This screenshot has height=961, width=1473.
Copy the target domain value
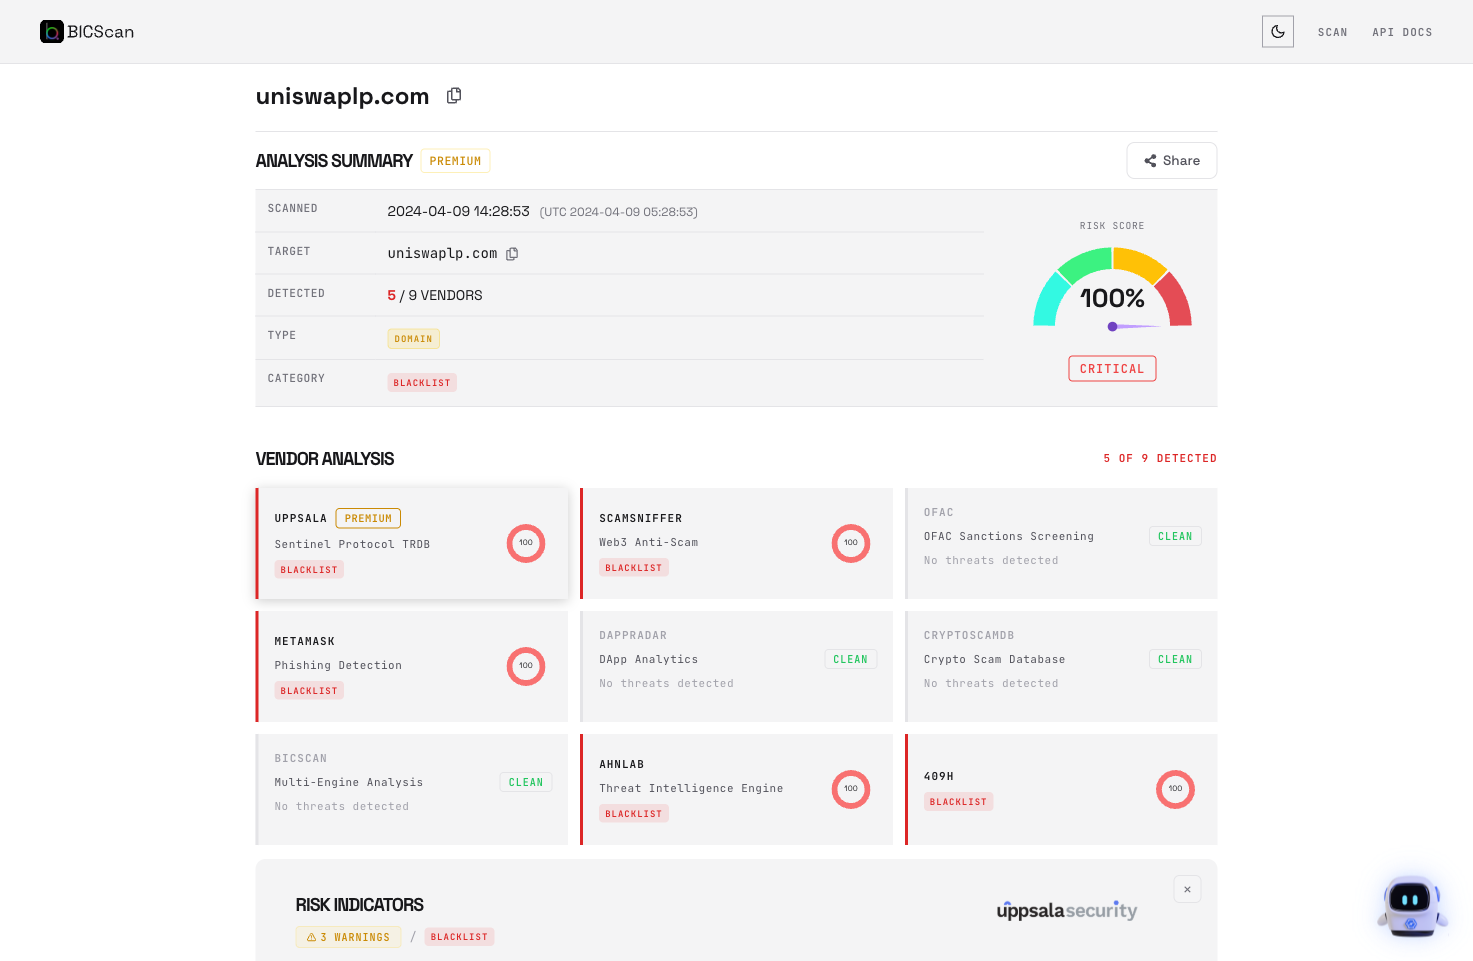point(512,254)
